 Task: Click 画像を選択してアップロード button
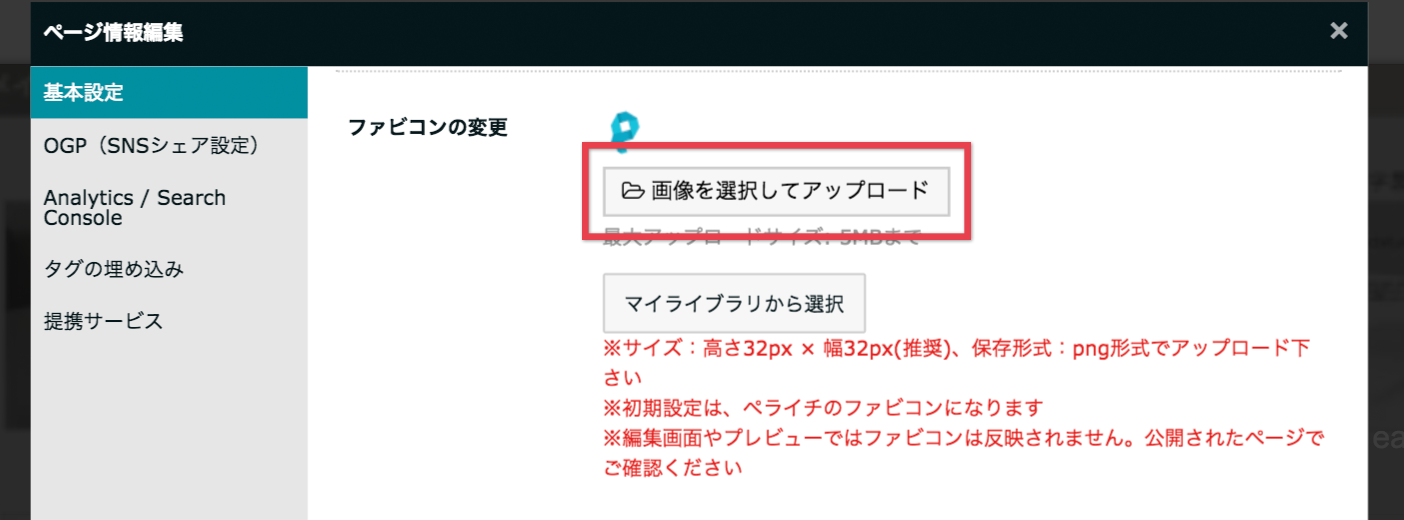tap(776, 190)
